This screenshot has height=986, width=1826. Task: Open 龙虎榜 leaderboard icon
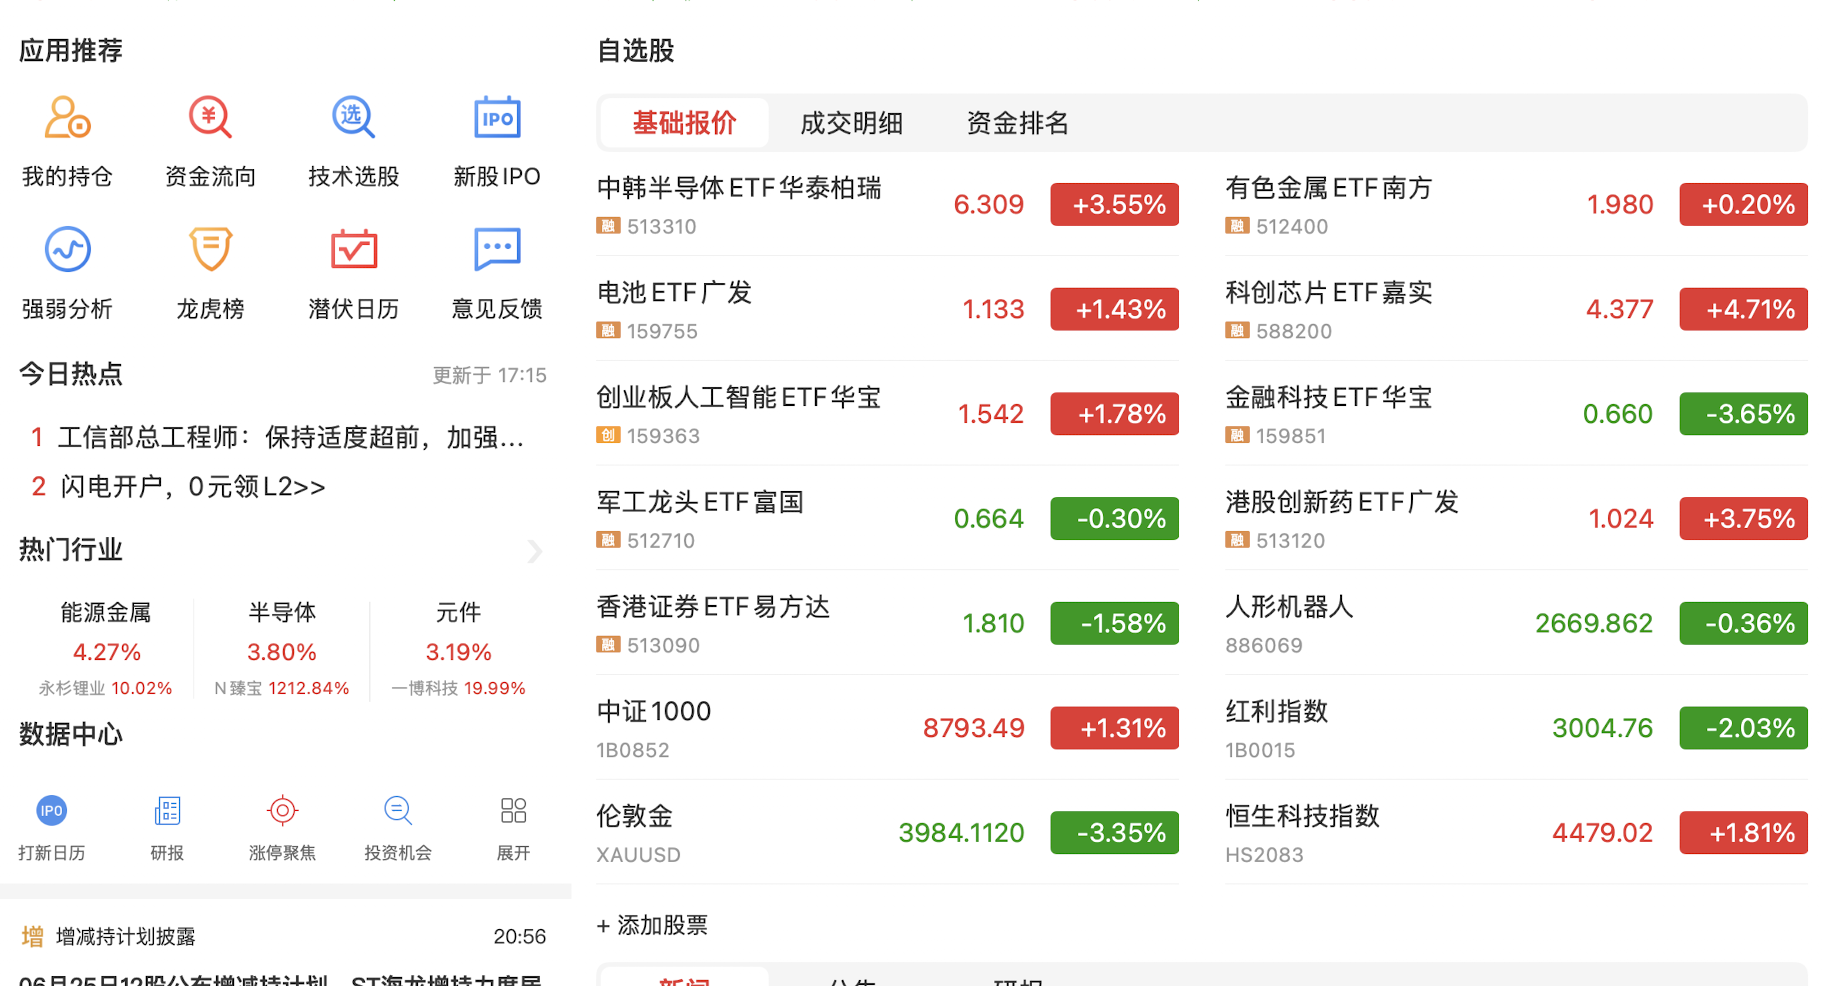(x=210, y=249)
